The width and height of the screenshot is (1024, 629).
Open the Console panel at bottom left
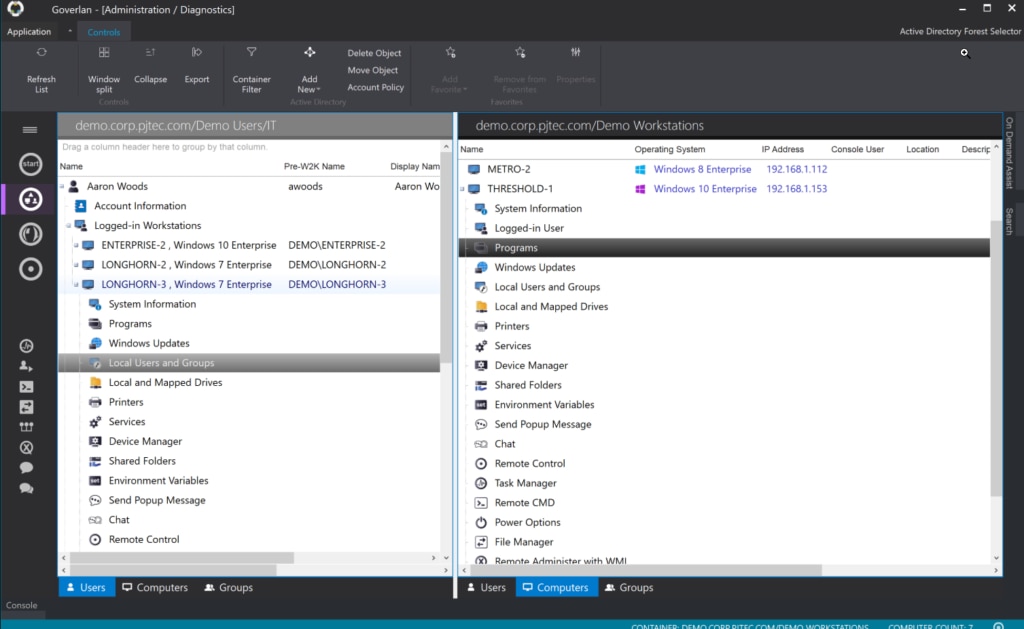(22, 605)
